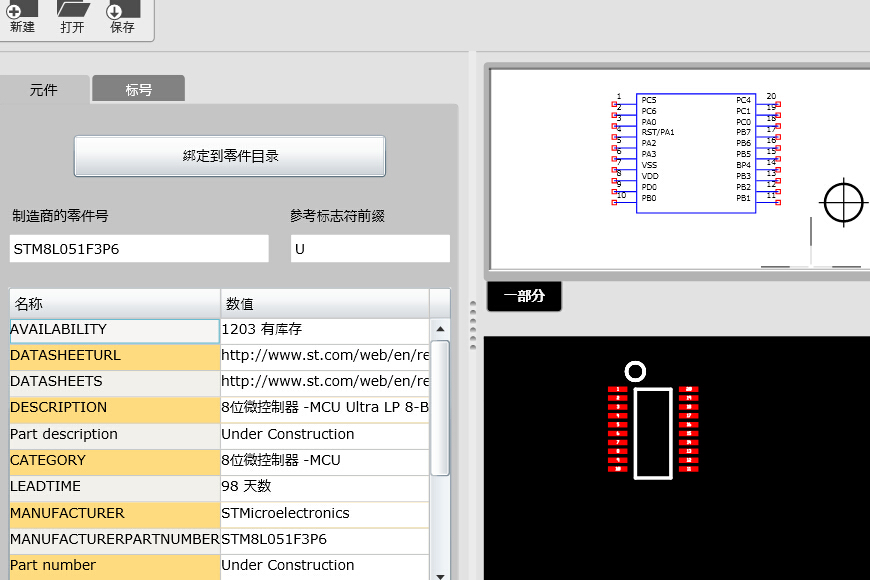Select the DATASHEETS row name
The width and height of the screenshot is (870, 580).
coord(115,383)
